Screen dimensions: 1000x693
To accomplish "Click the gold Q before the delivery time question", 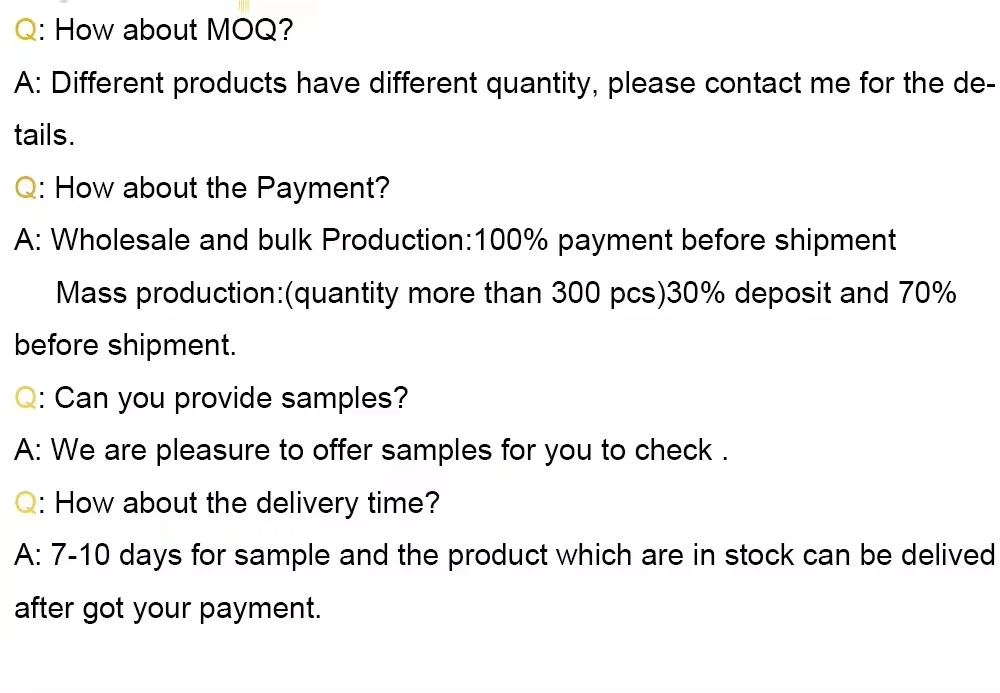I will [25, 503].
